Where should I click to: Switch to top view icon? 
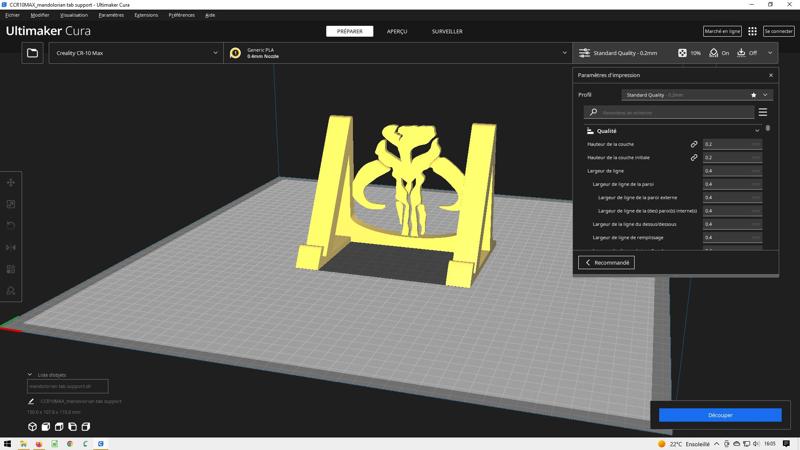click(x=59, y=427)
